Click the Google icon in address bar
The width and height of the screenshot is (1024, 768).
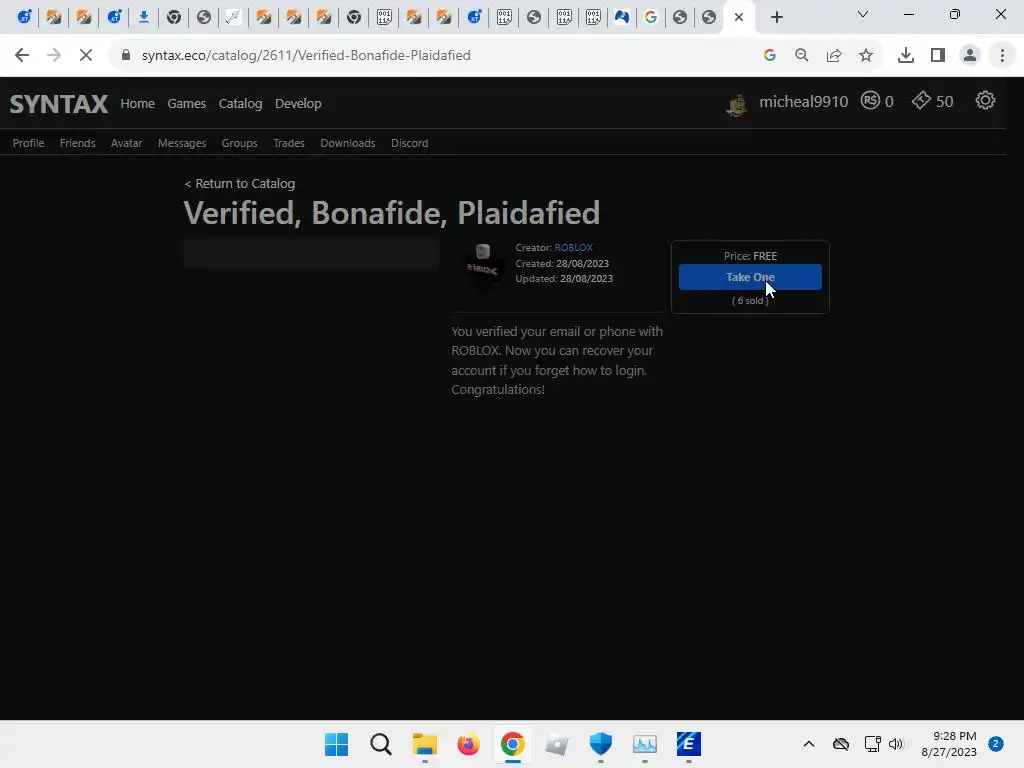(x=770, y=56)
